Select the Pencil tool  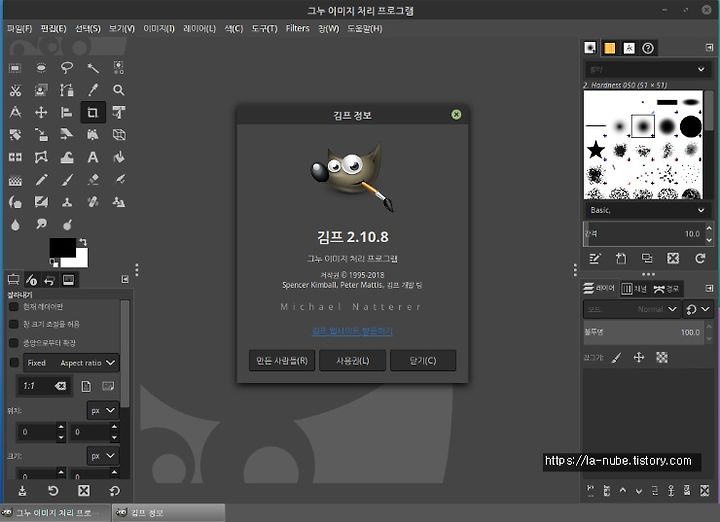pyautogui.click(x=41, y=180)
